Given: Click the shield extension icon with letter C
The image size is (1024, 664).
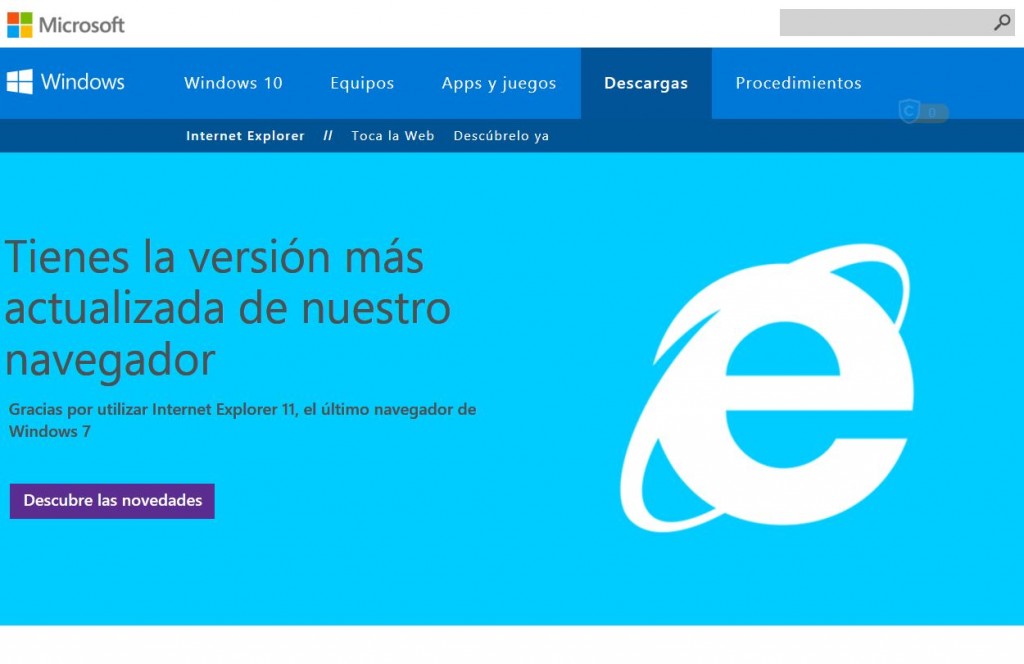Looking at the screenshot, I should tap(911, 112).
